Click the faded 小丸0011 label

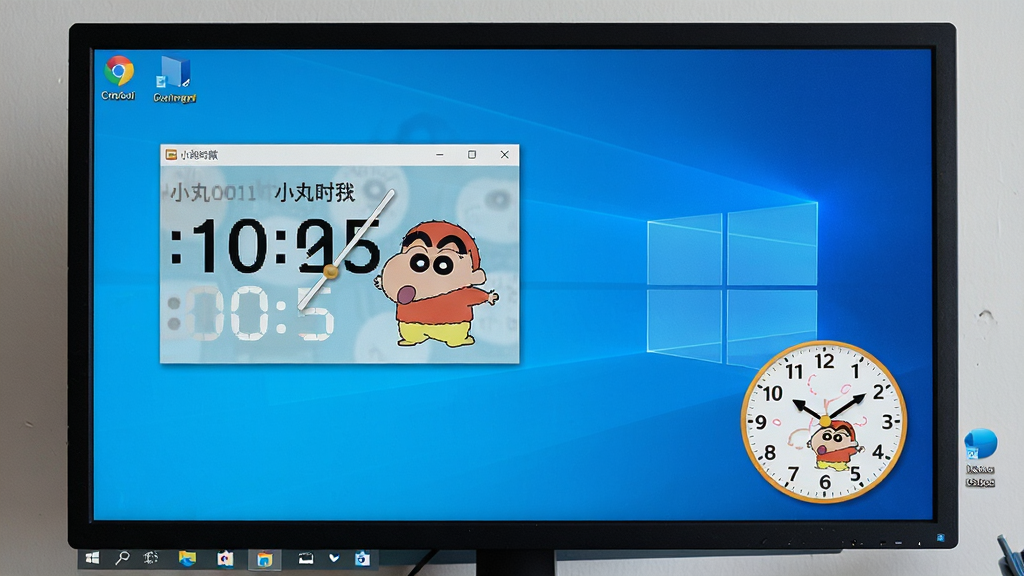(213, 193)
